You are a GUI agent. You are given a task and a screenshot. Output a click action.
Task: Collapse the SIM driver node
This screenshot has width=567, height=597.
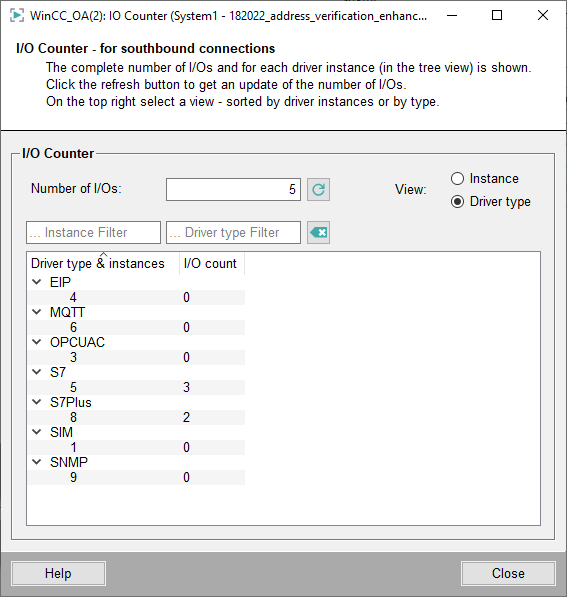pyautogui.click(x=37, y=432)
